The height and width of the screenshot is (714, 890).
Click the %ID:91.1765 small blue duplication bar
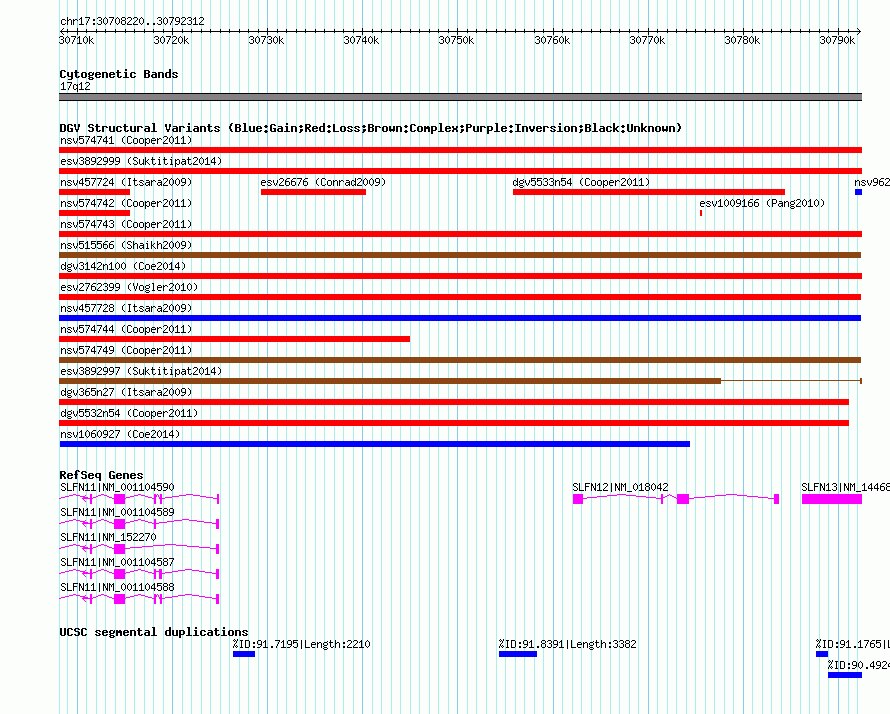[822, 654]
